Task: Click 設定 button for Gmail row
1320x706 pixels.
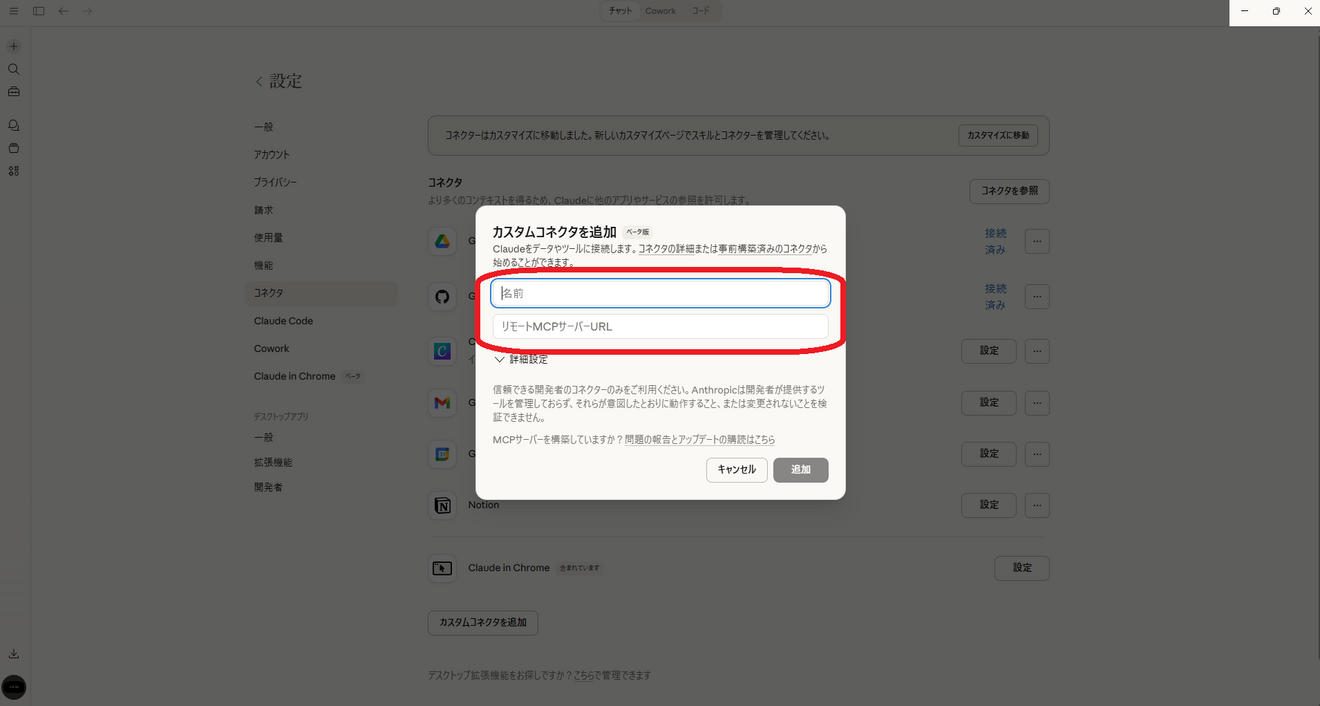Action: tap(989, 403)
